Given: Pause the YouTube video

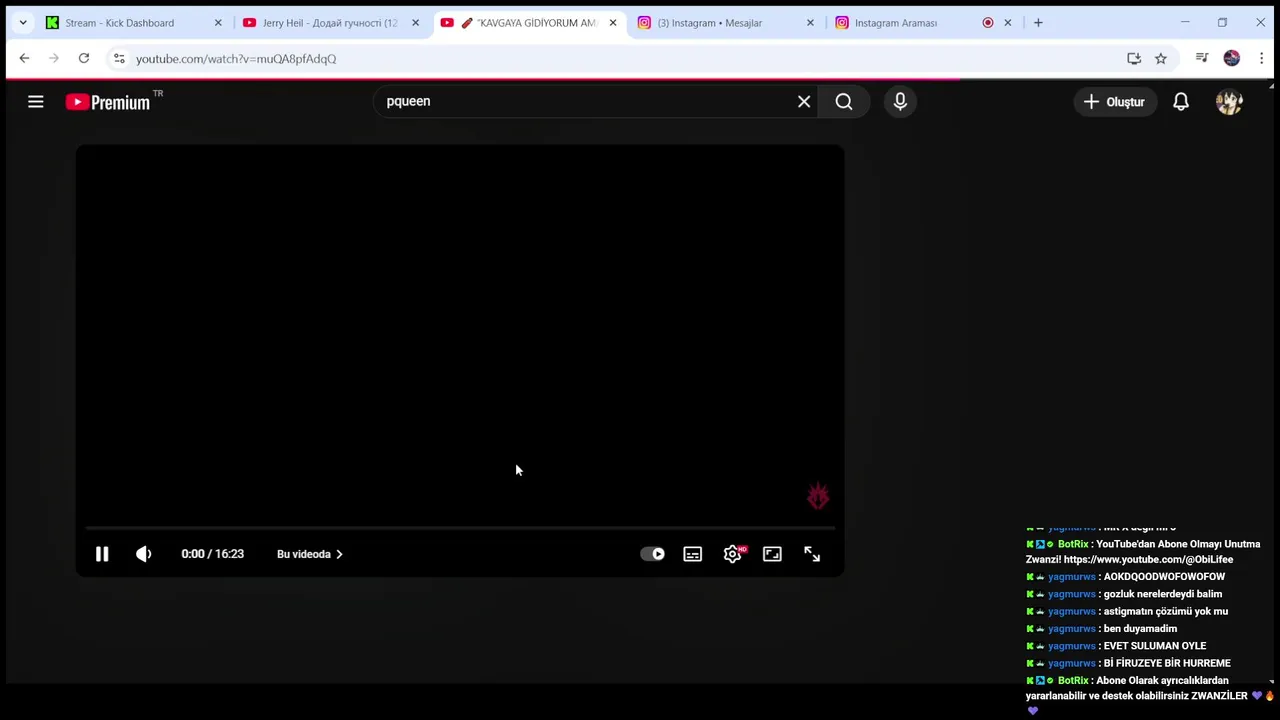Looking at the screenshot, I should (x=102, y=554).
